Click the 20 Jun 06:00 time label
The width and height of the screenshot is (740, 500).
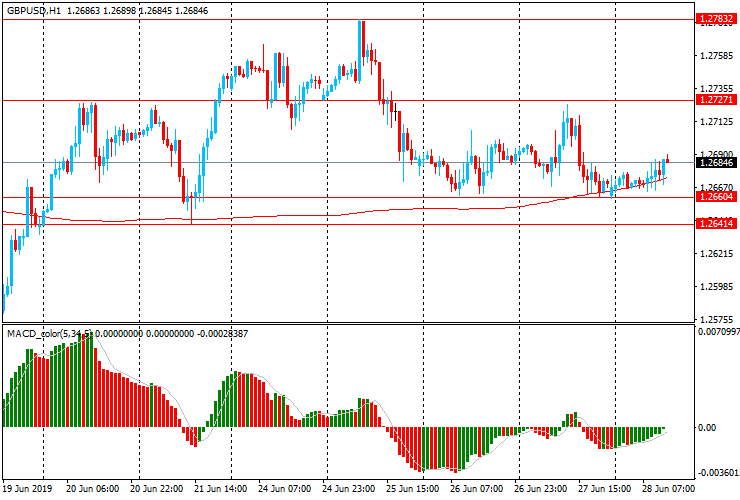point(92,488)
